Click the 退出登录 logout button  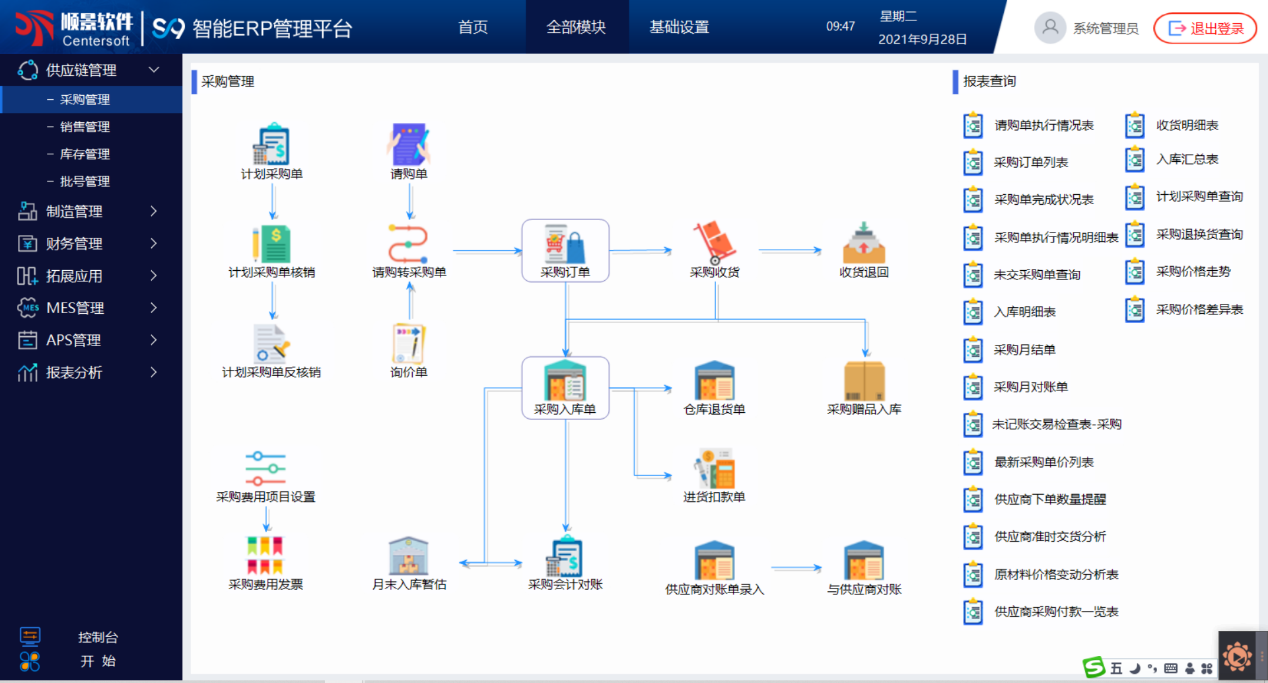[x=1205, y=28]
